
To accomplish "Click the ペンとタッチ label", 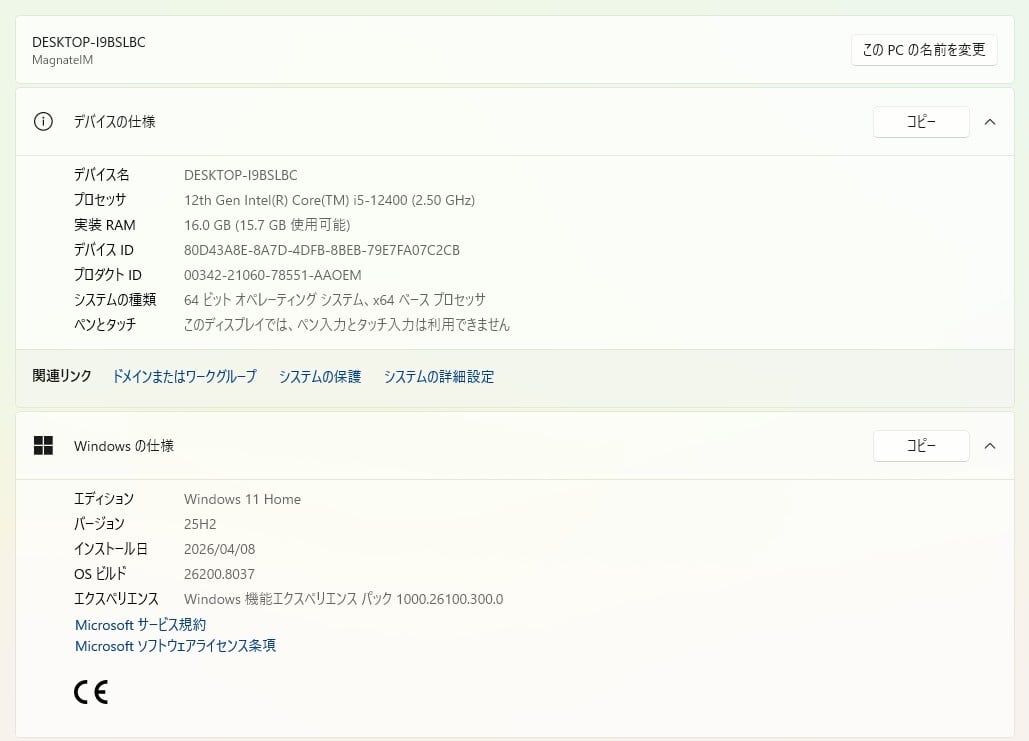I will (105, 325).
